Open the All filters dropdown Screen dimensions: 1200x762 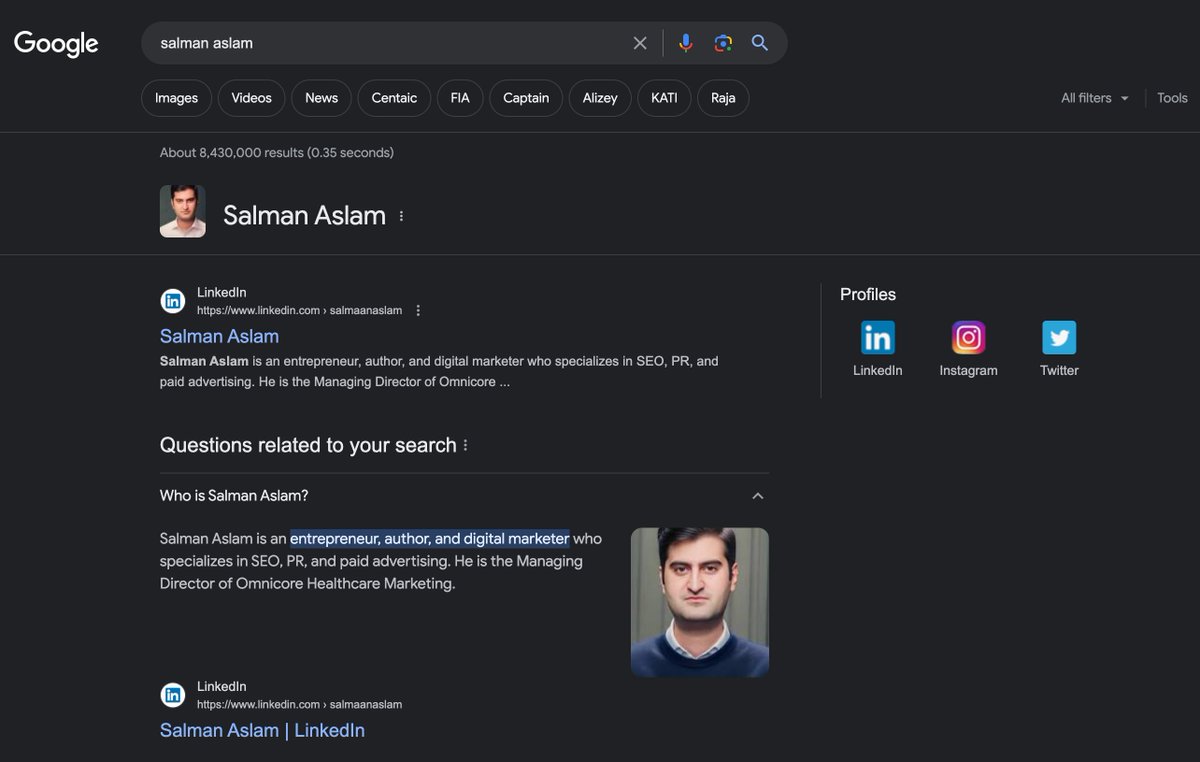click(1095, 98)
